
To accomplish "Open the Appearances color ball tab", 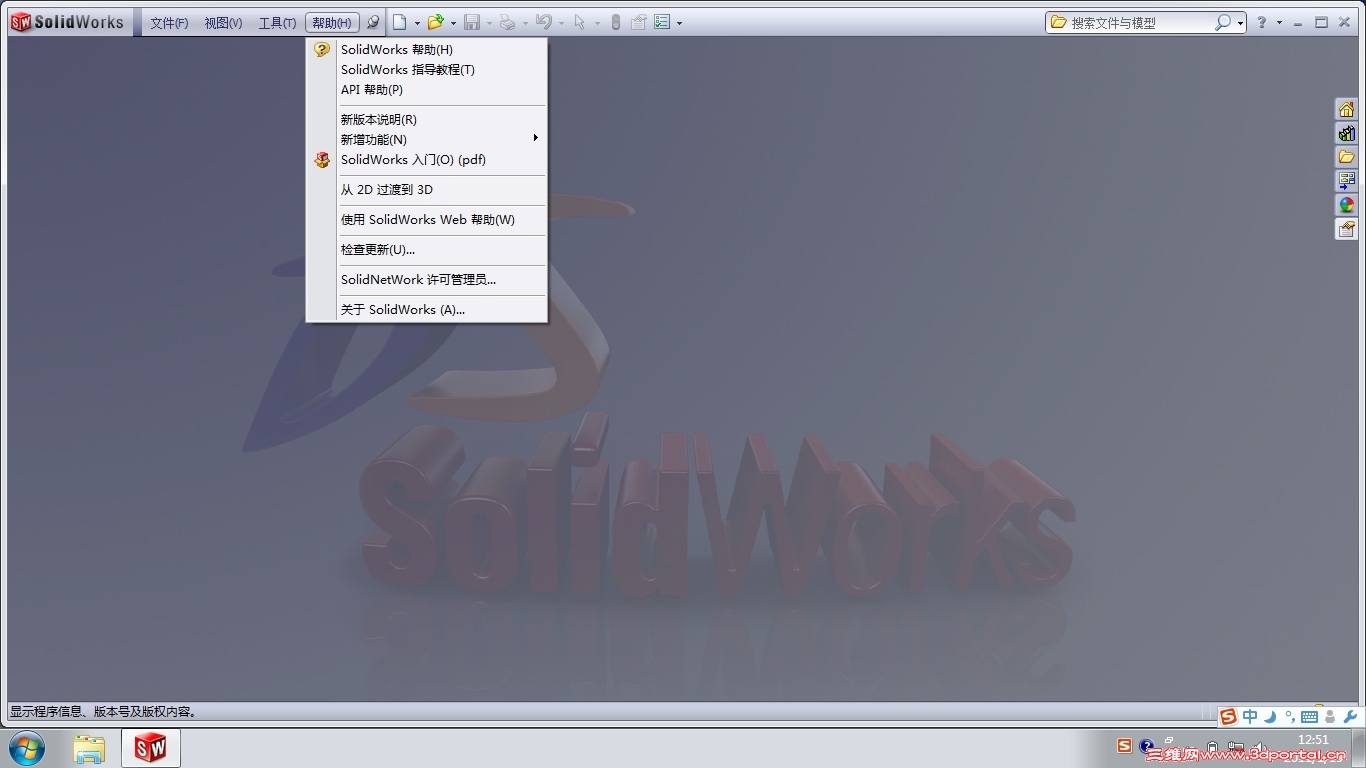I will 1347,205.
